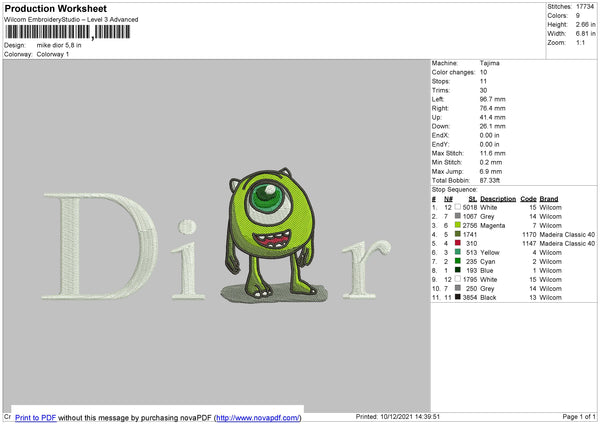Open the Print to PDF link
Image resolution: width=600 pixels, height=424 pixels.
(x=36, y=417)
